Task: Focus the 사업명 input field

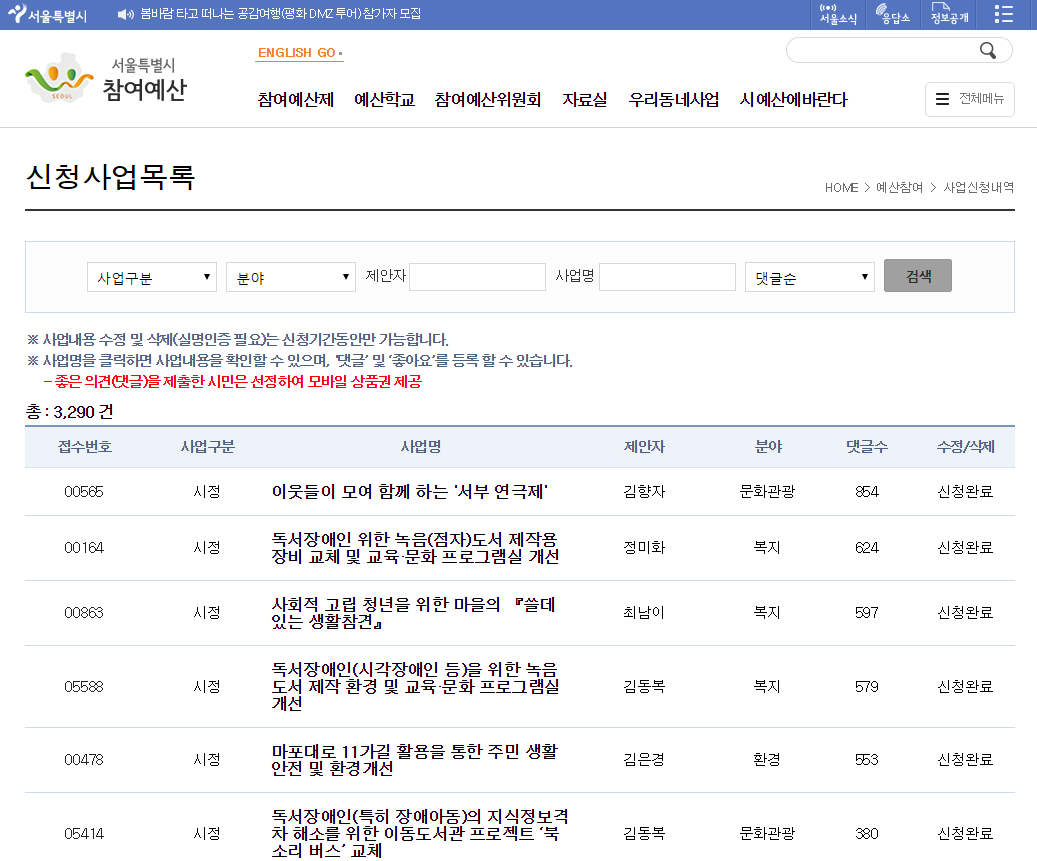Action: (667, 277)
